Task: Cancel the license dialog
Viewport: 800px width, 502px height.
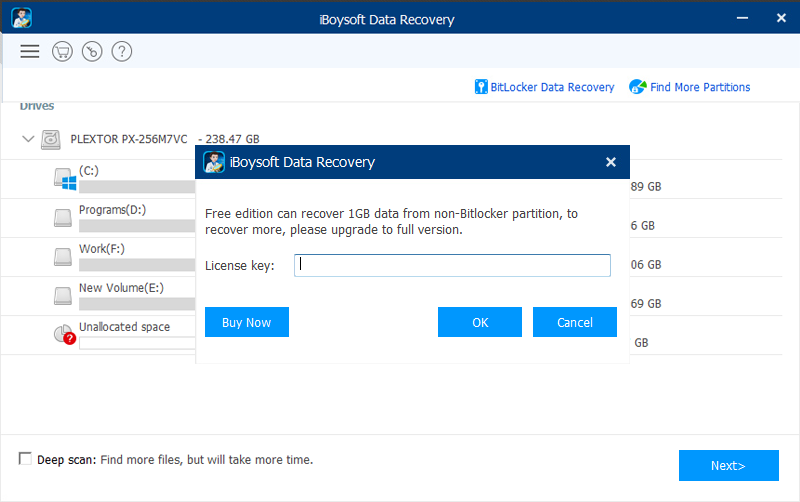Action: pos(575,322)
